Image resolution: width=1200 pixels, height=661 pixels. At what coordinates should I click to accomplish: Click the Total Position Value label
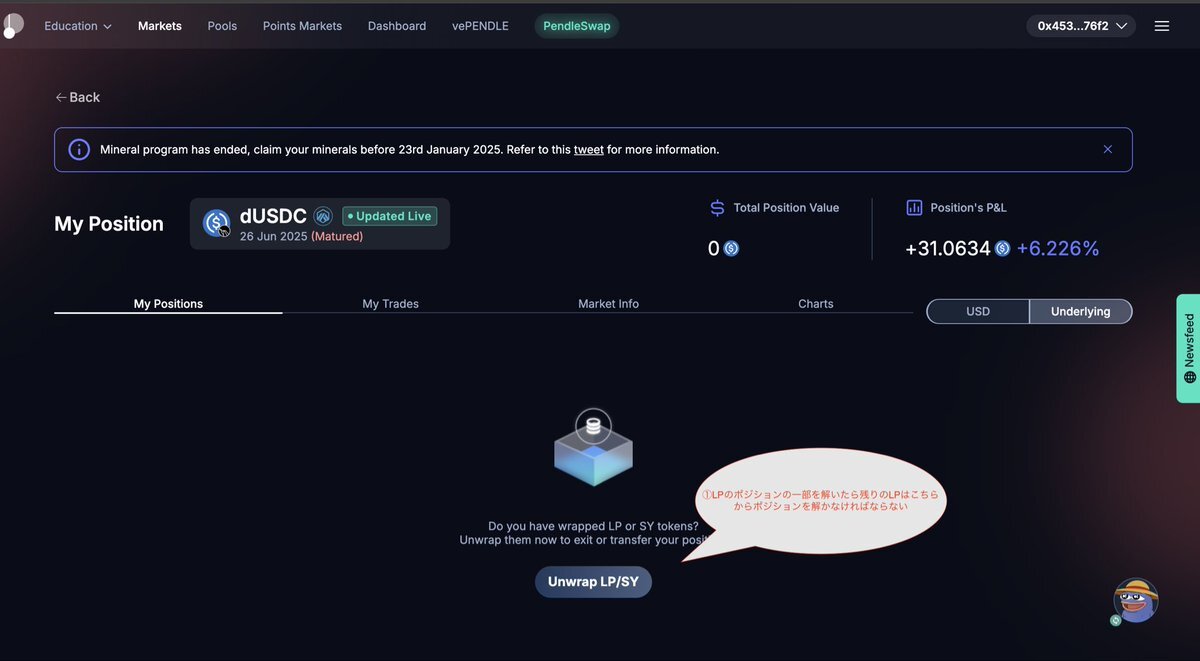click(786, 208)
